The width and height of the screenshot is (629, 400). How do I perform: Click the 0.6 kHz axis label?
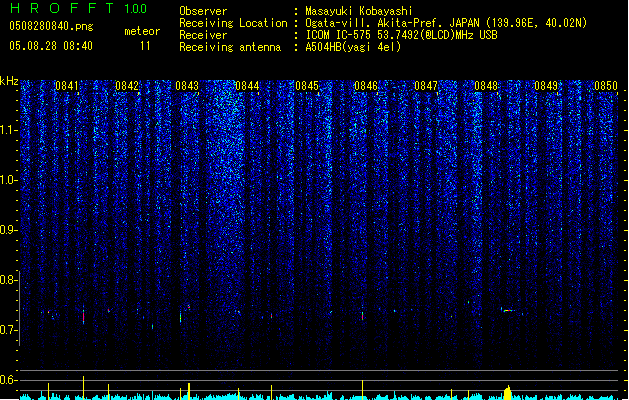coord(9,380)
